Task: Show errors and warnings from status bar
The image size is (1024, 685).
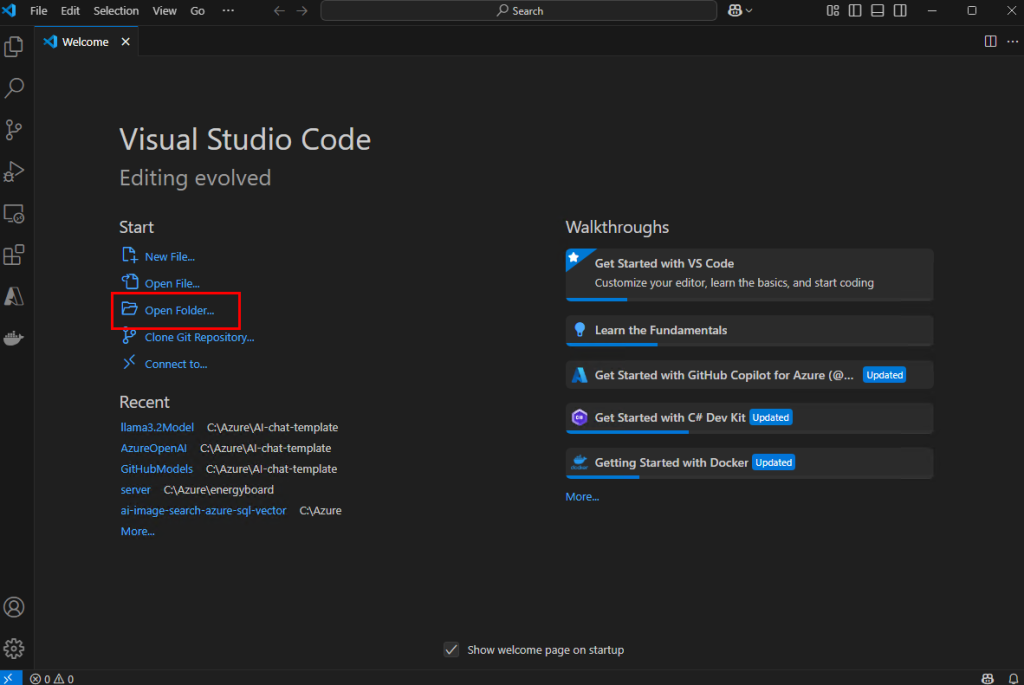Action: pos(52,679)
